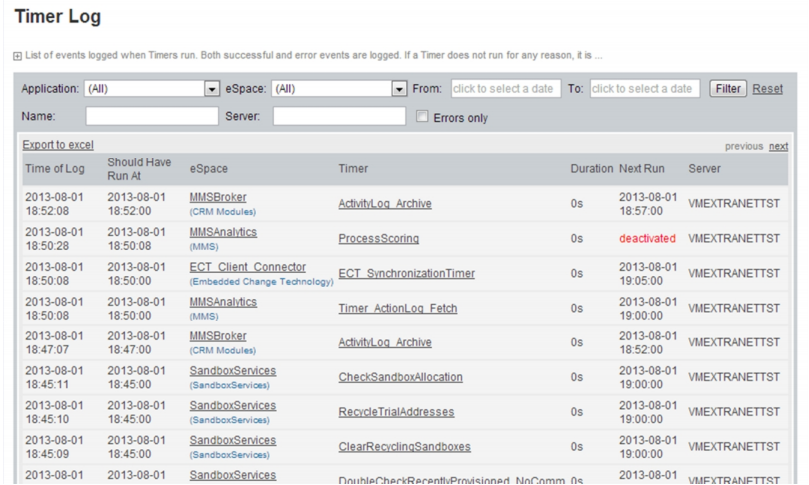Open the ClearRecyclingSandboxes timer link
809x485 pixels.
coord(404,447)
